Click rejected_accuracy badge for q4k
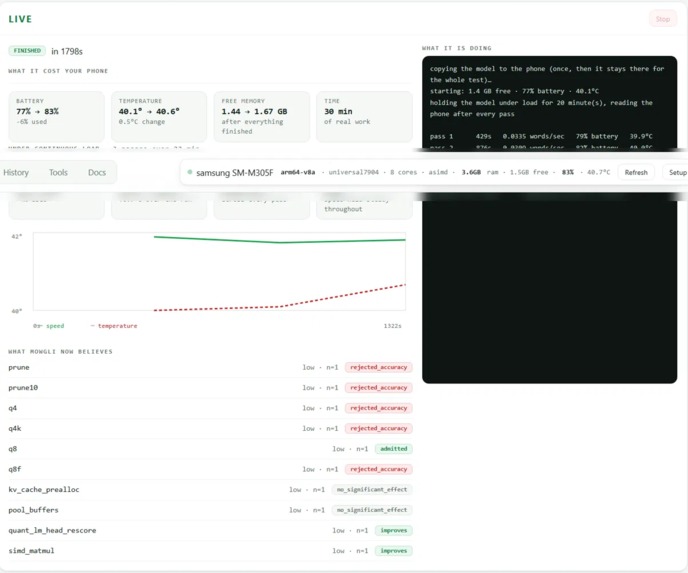This screenshot has width=688, height=573. pyautogui.click(x=378, y=428)
